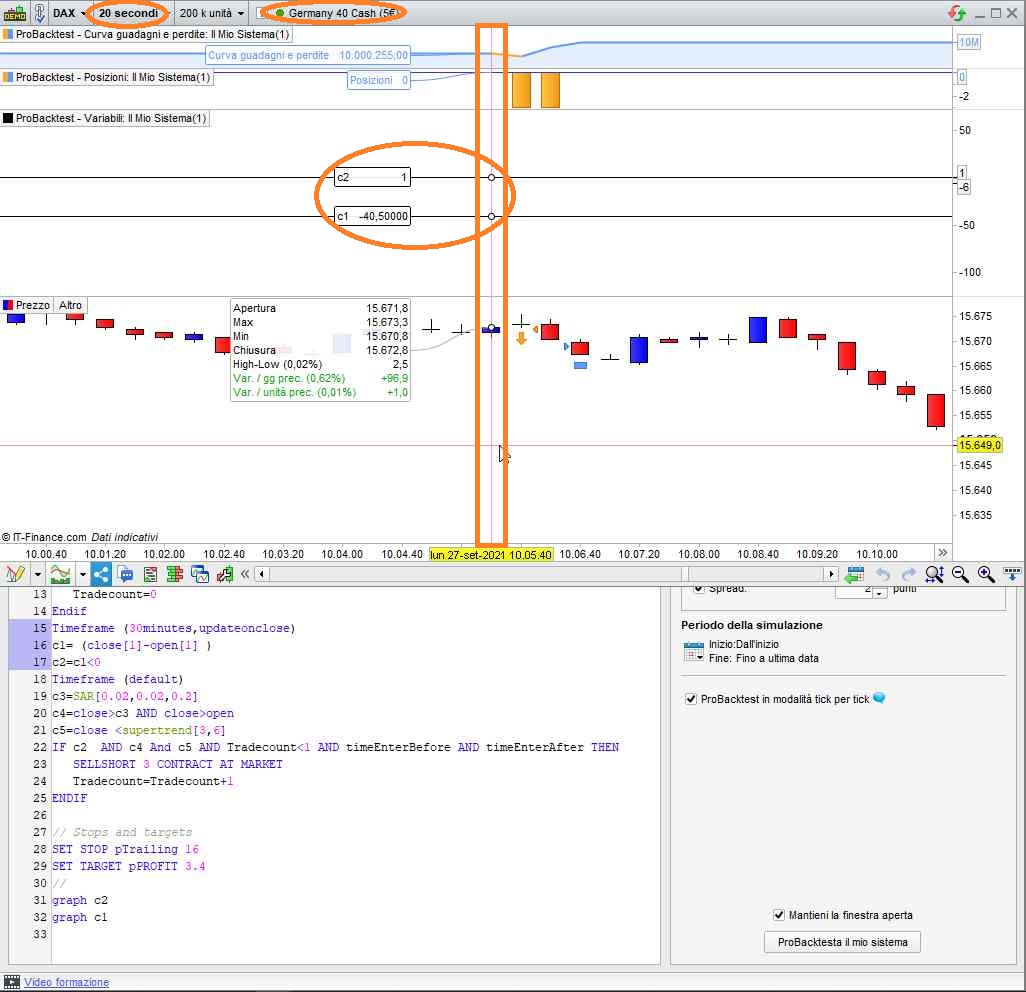
Task: Click the blue info bubble next to tick per tick
Action: pos(879,698)
